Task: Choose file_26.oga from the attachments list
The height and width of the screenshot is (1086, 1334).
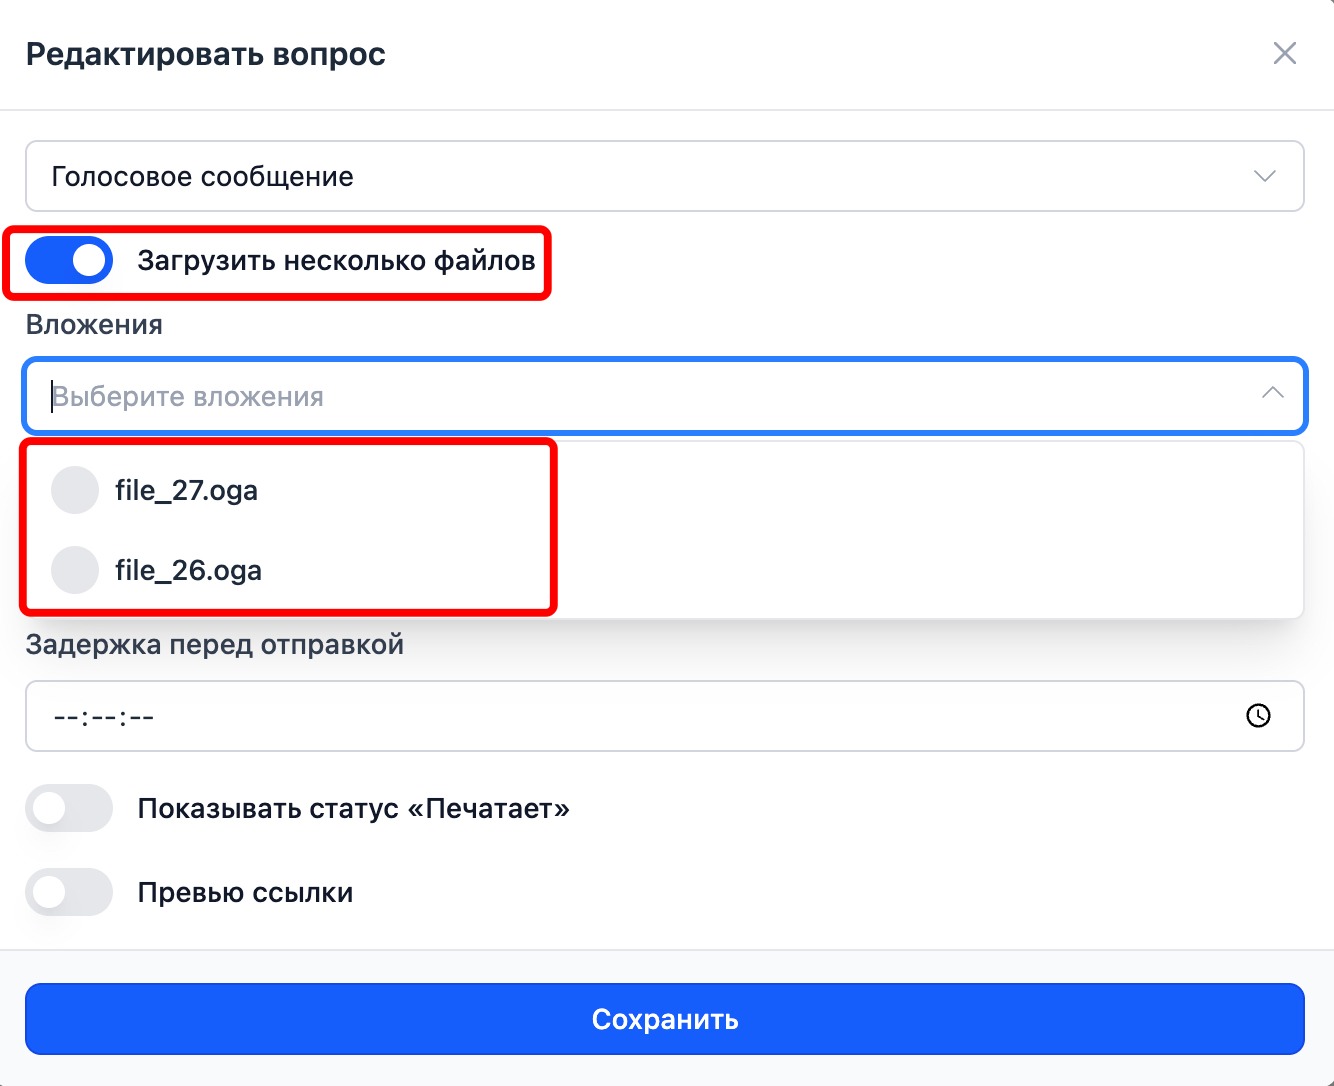Action: 189,571
